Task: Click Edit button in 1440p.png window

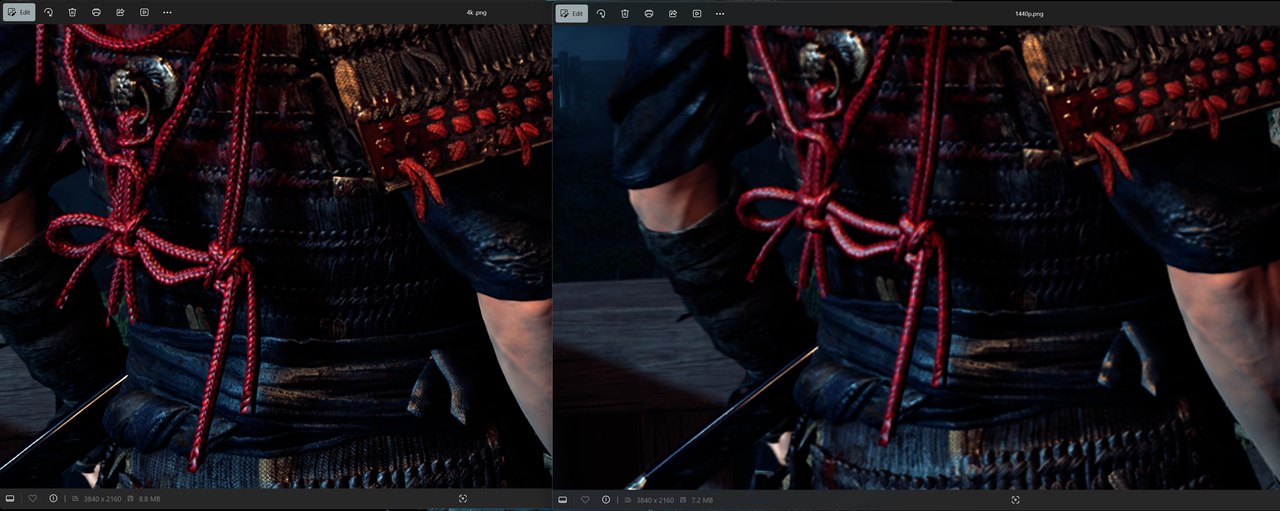Action: point(572,13)
